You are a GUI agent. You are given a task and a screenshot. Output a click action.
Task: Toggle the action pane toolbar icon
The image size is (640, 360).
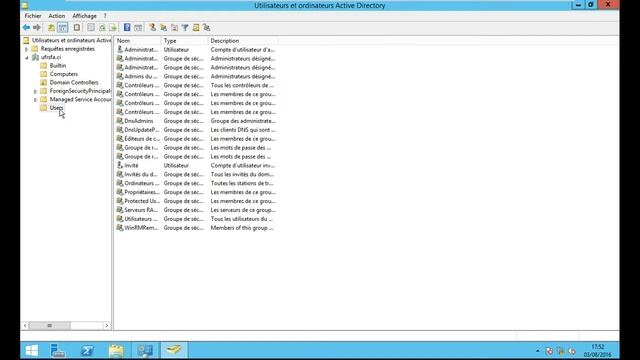[x=138, y=27]
